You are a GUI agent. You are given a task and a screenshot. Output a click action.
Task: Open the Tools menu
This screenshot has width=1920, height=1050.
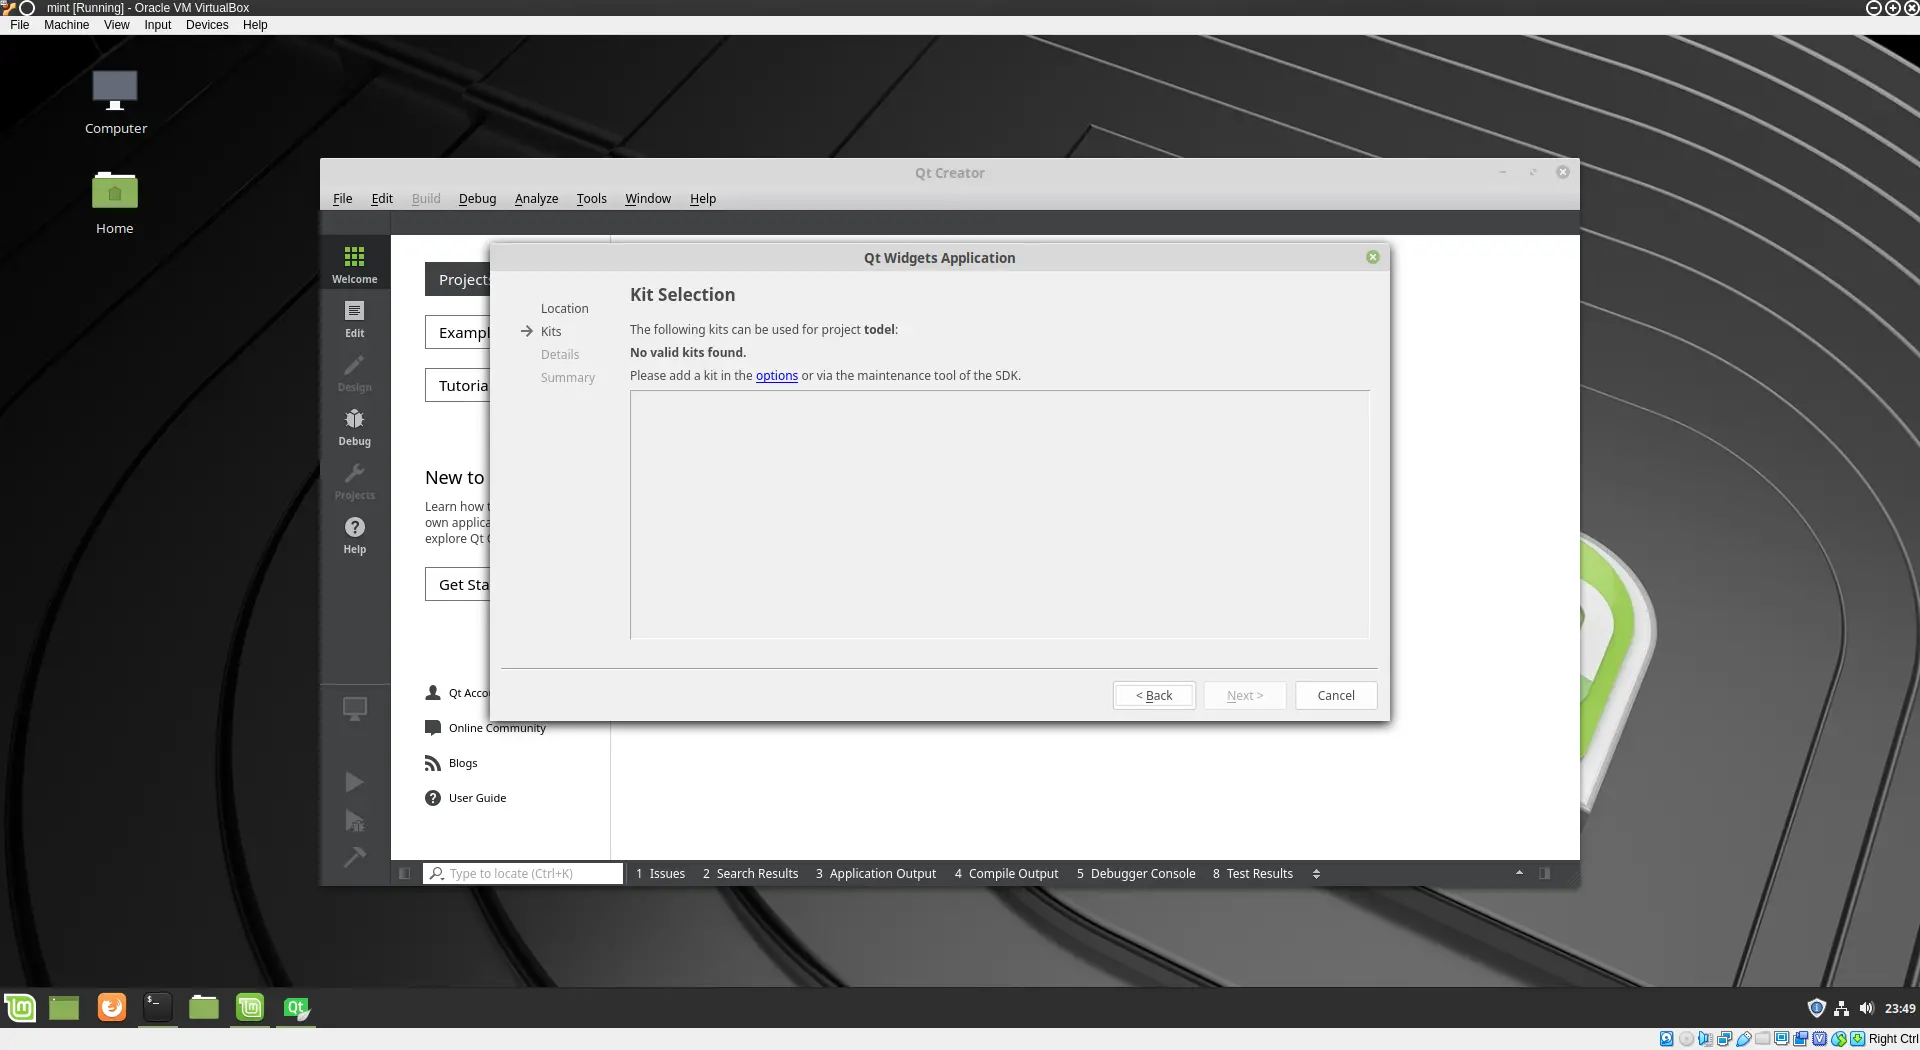coord(591,199)
